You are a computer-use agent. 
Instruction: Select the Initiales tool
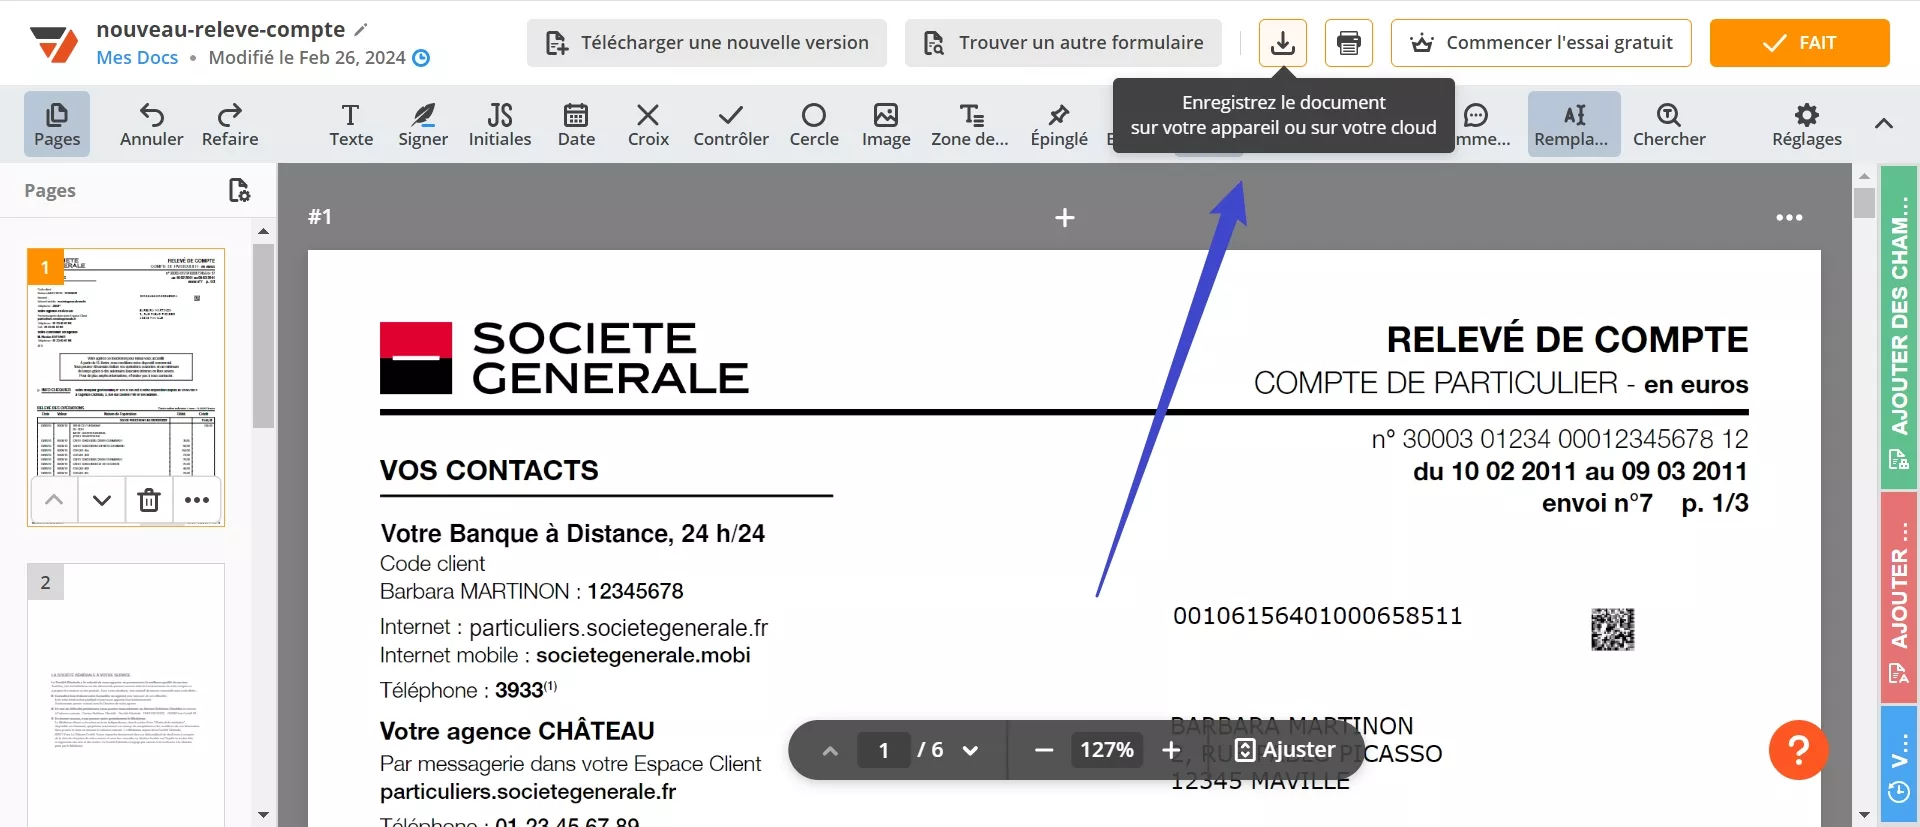(x=500, y=124)
